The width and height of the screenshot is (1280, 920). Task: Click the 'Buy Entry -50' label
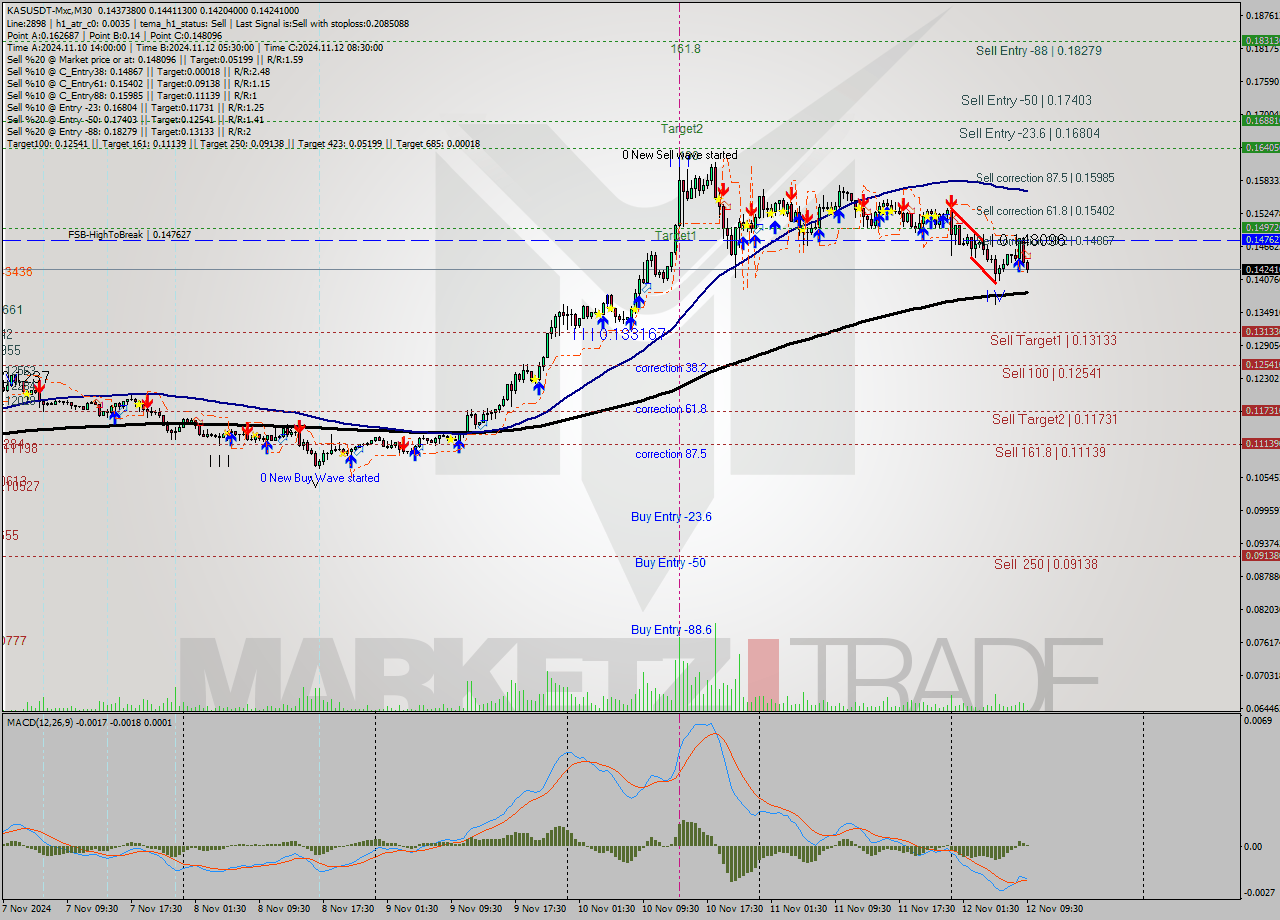tap(670, 562)
